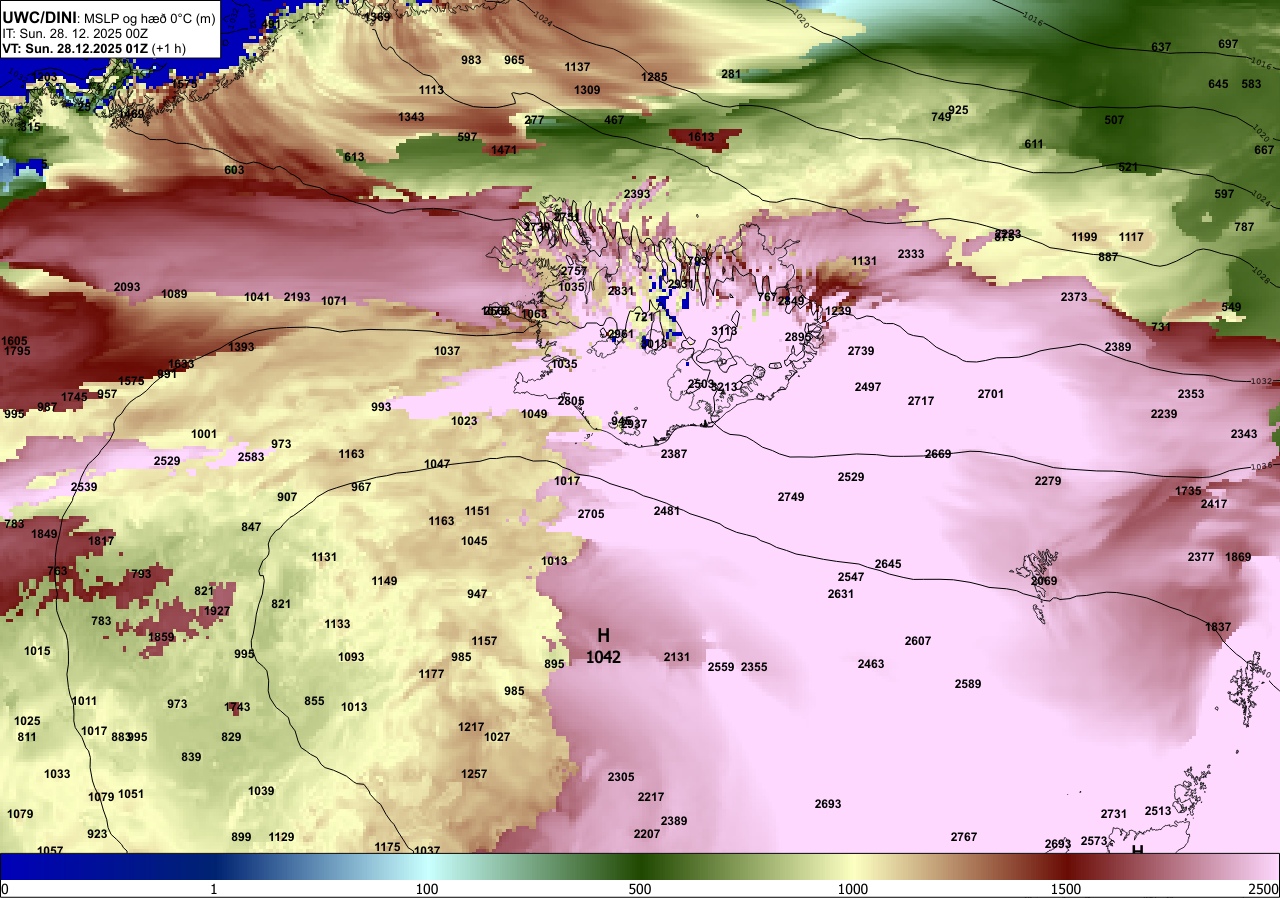Click the color bar label "2500"
Viewport: 1280px width, 898px height.
point(1264,889)
